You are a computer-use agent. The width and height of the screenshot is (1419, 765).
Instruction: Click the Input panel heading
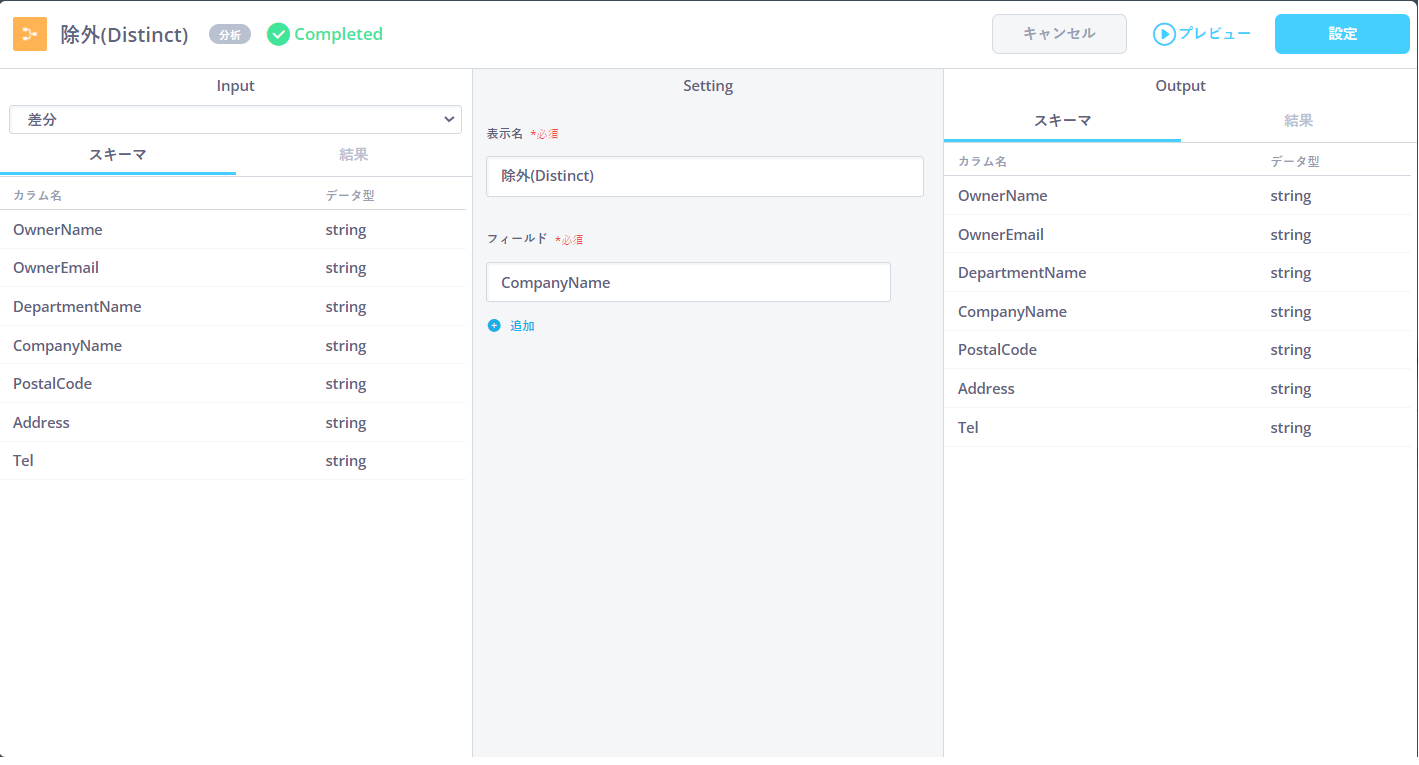pyautogui.click(x=236, y=86)
